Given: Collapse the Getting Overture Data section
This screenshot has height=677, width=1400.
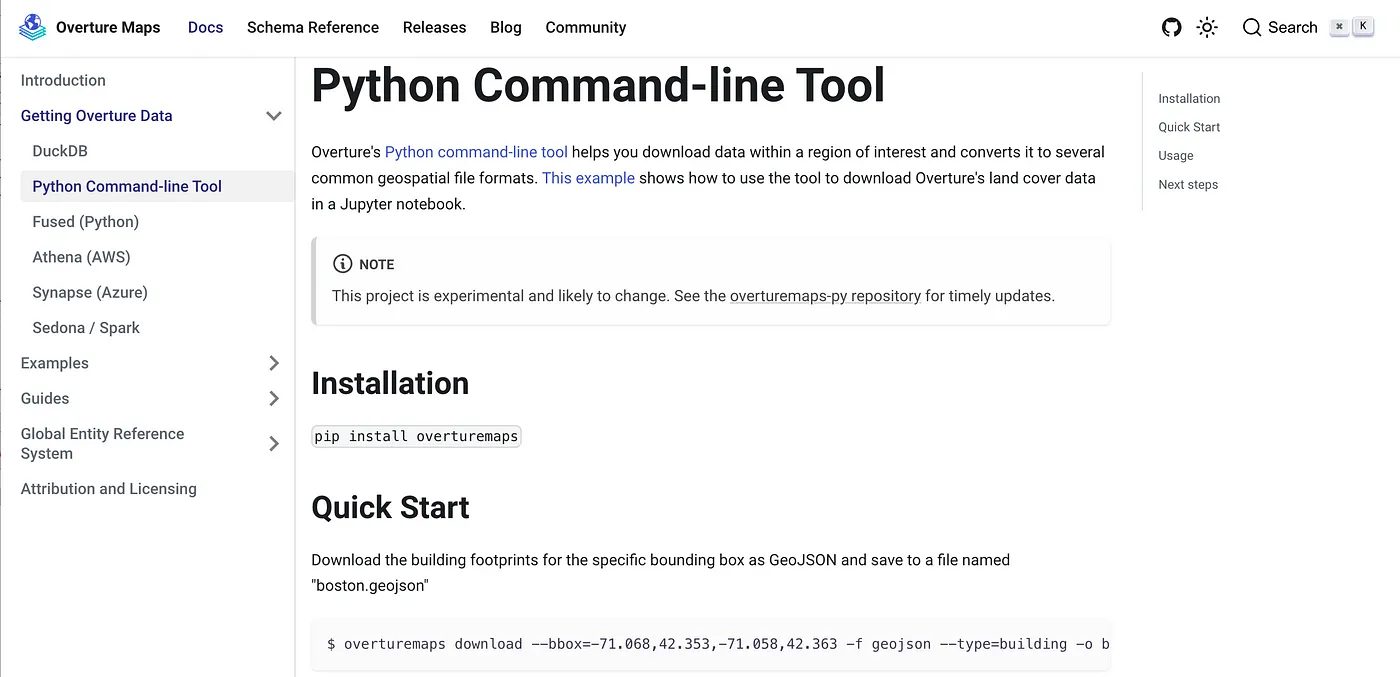Looking at the screenshot, I should pos(273,116).
